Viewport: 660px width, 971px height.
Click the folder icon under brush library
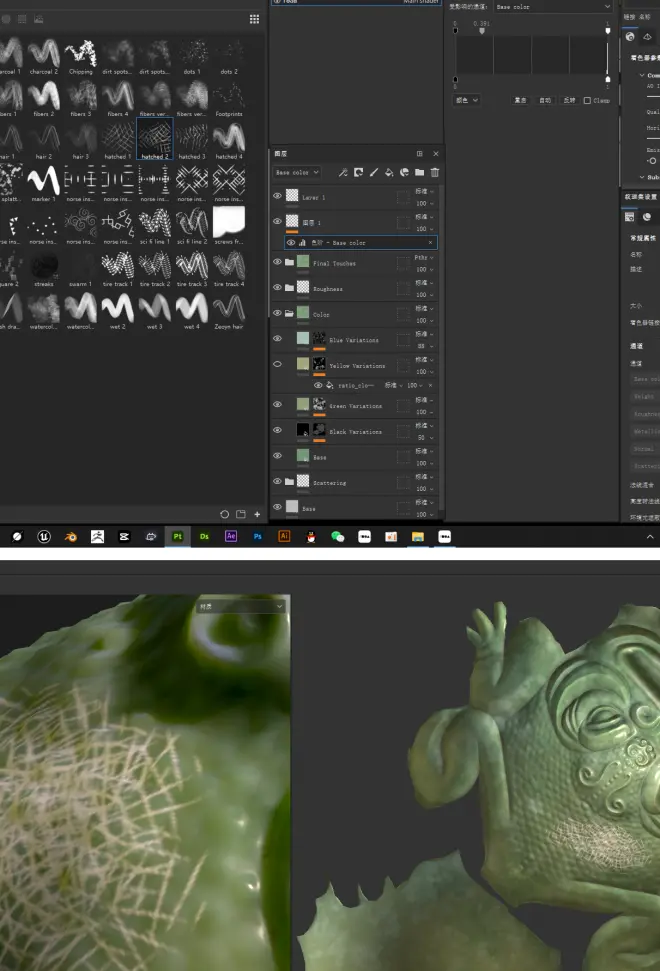click(241, 514)
